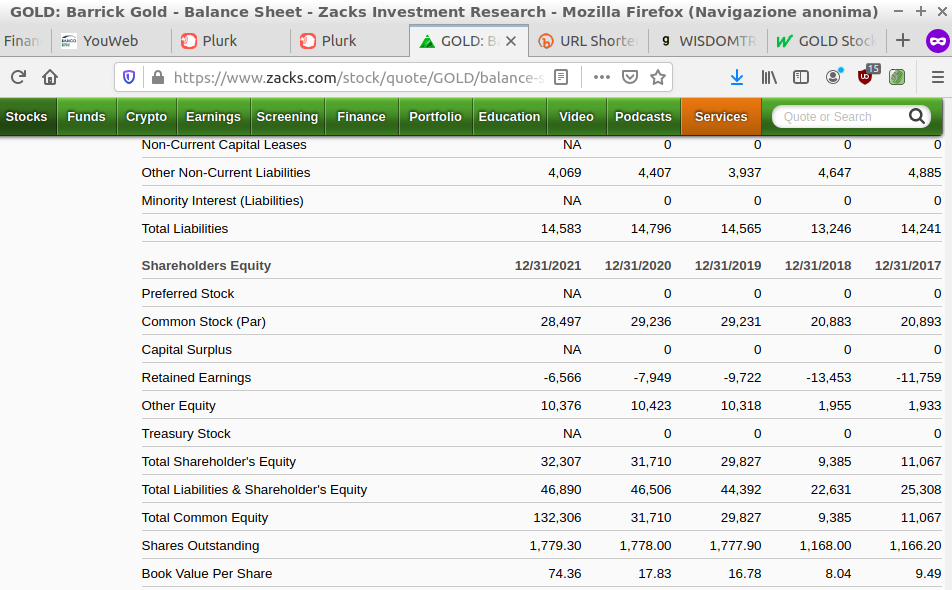
Task: Select Total Shareholder's Equity label
Action: click(x=219, y=462)
